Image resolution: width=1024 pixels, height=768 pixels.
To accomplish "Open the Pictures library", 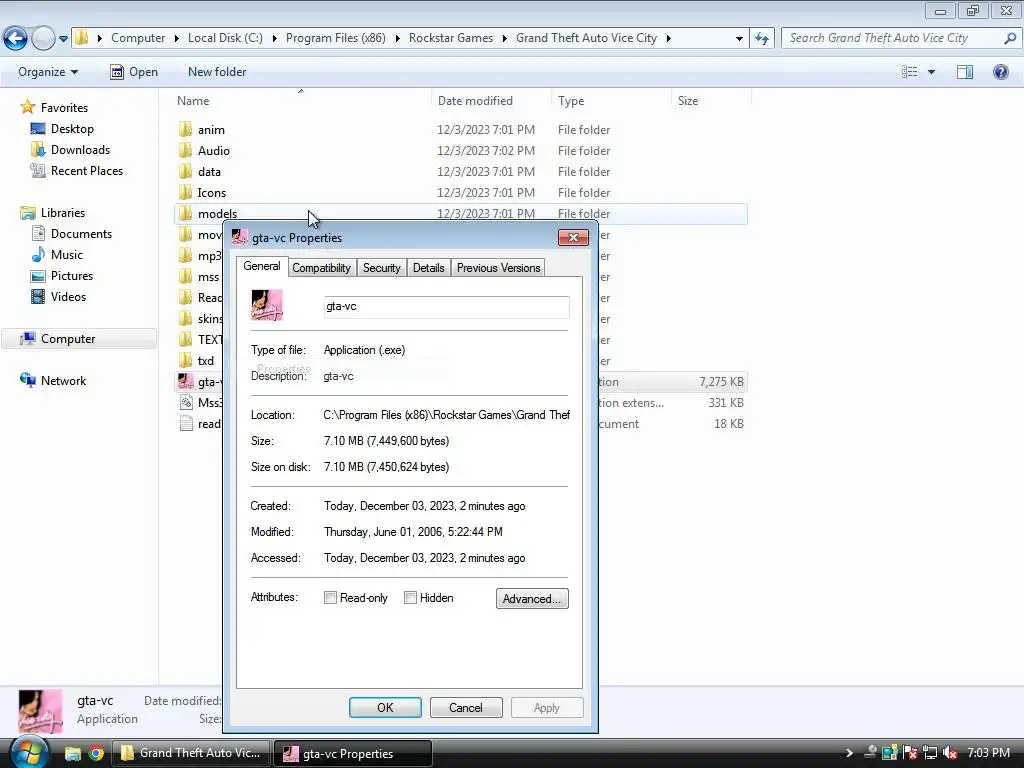I will (x=72, y=276).
